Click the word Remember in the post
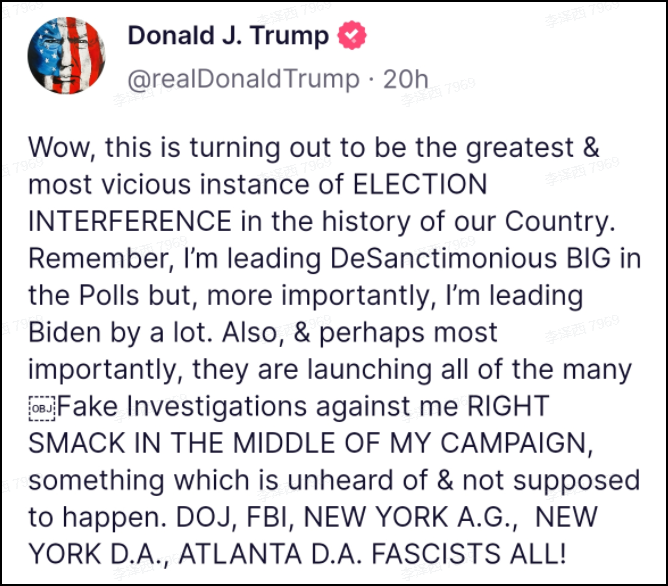 100,259
